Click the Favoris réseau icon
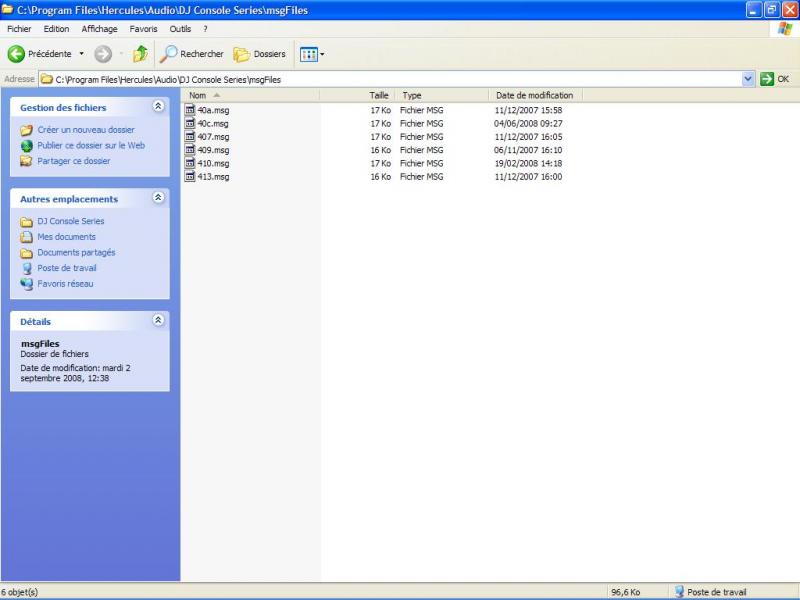This screenshot has height=600, width=800. 27,284
